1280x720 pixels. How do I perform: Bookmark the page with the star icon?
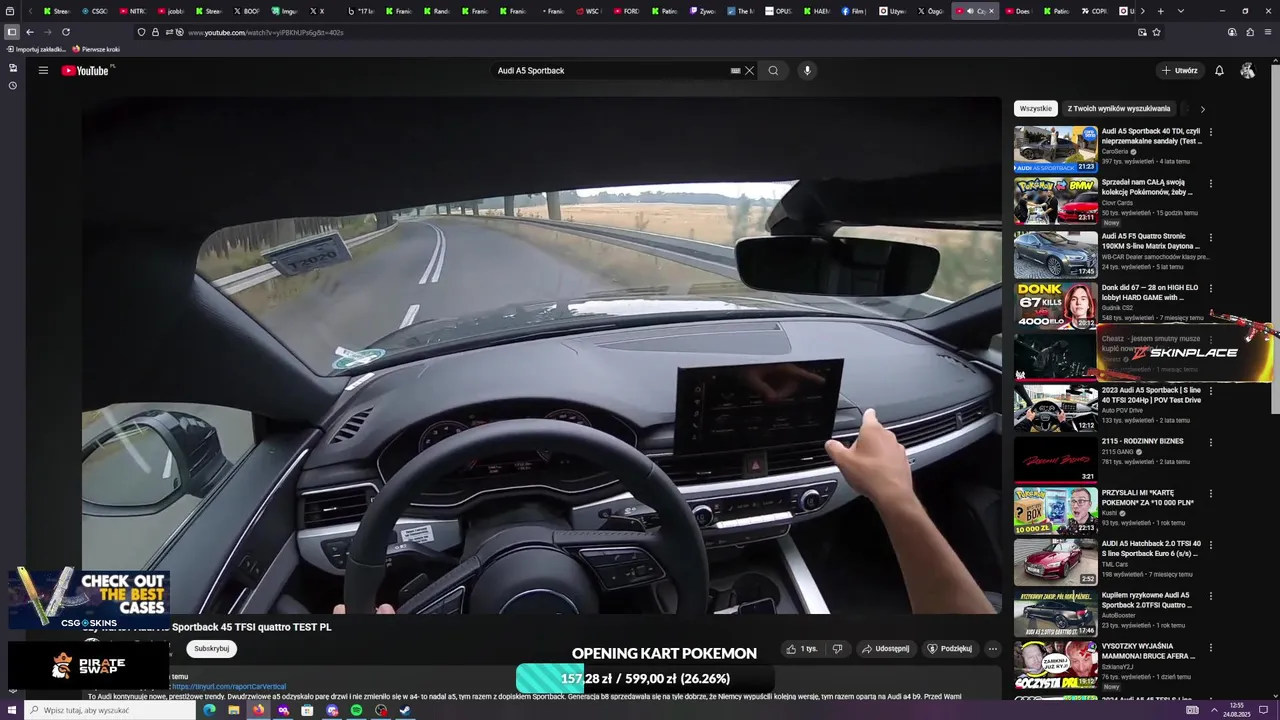pos(1157,32)
